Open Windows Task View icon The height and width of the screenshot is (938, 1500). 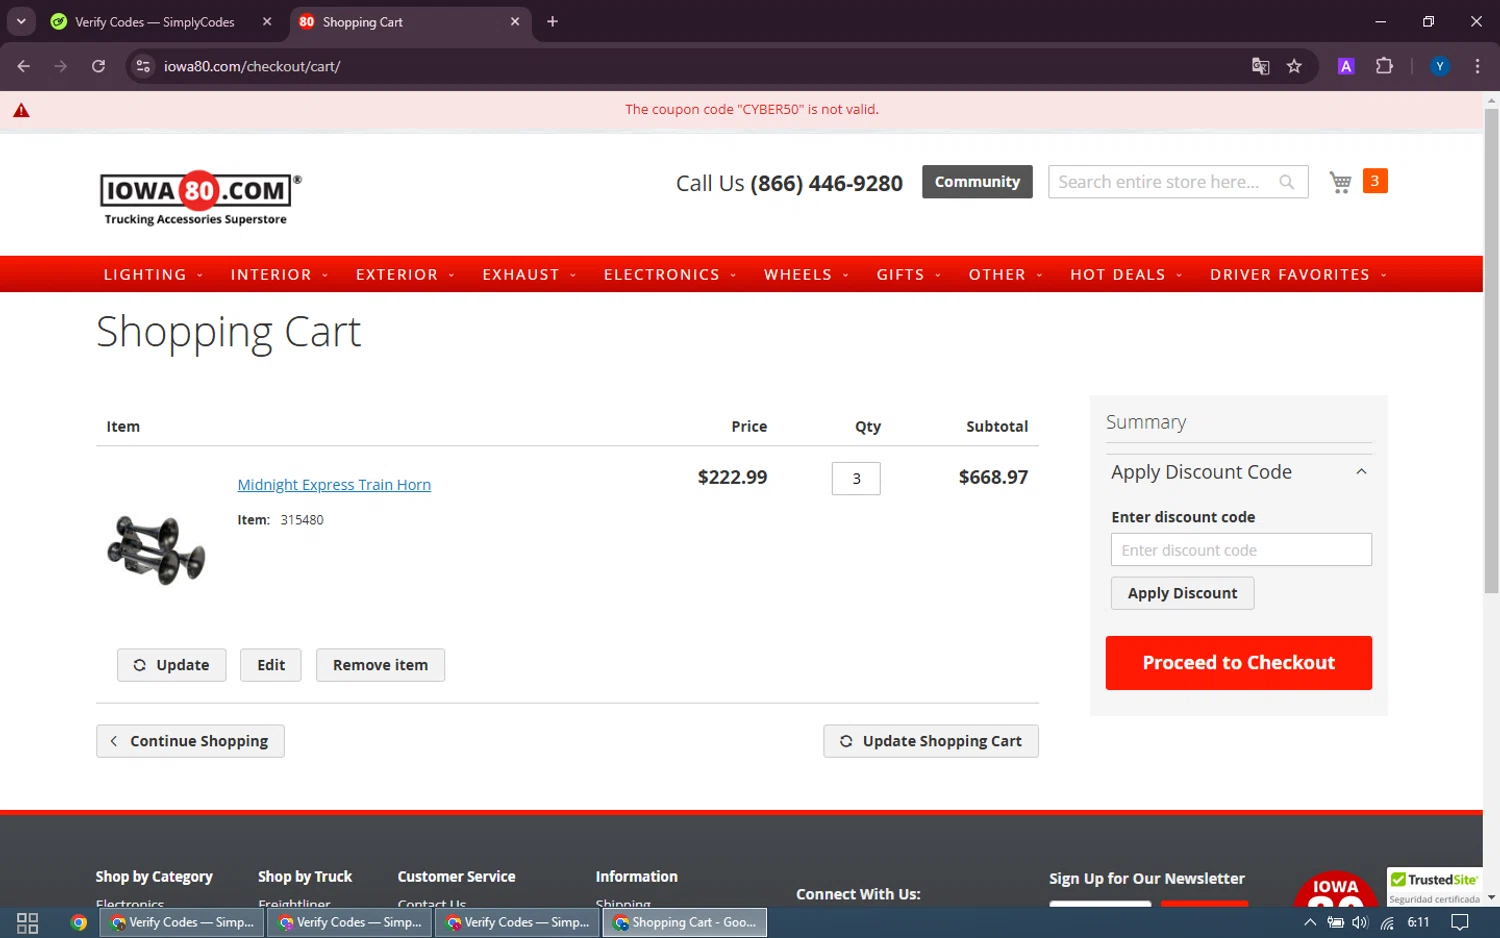[28, 922]
